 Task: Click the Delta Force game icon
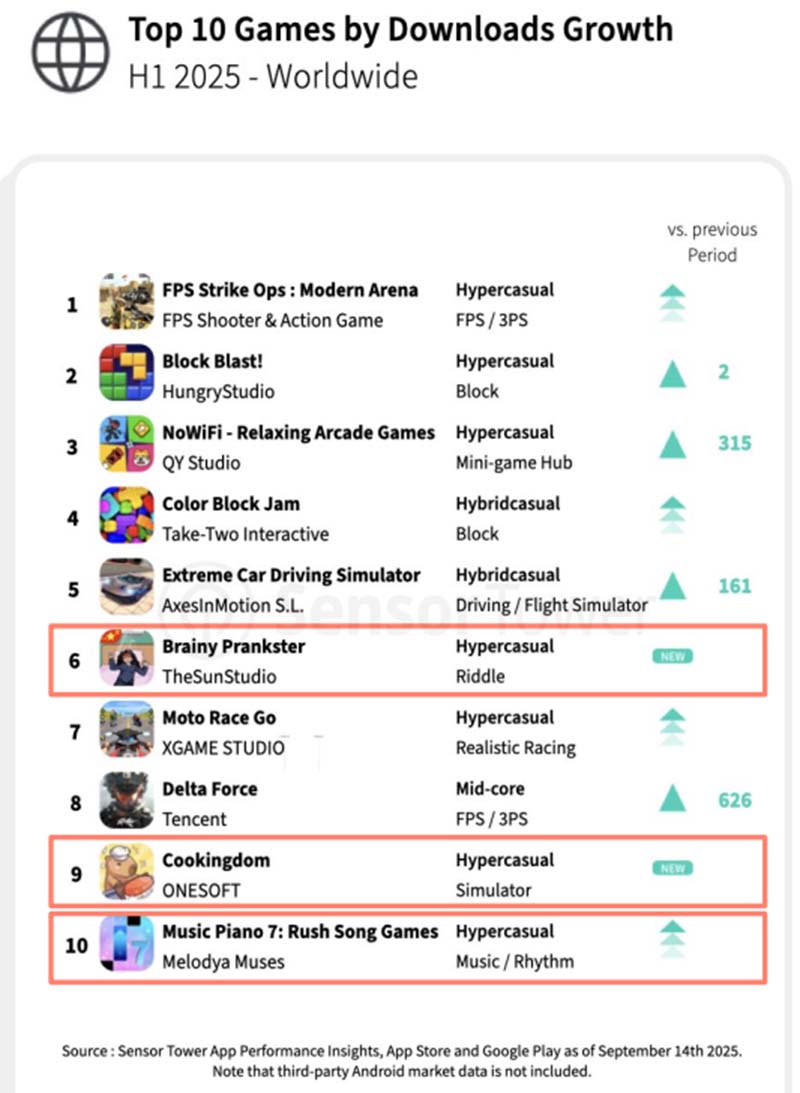pyautogui.click(x=127, y=801)
